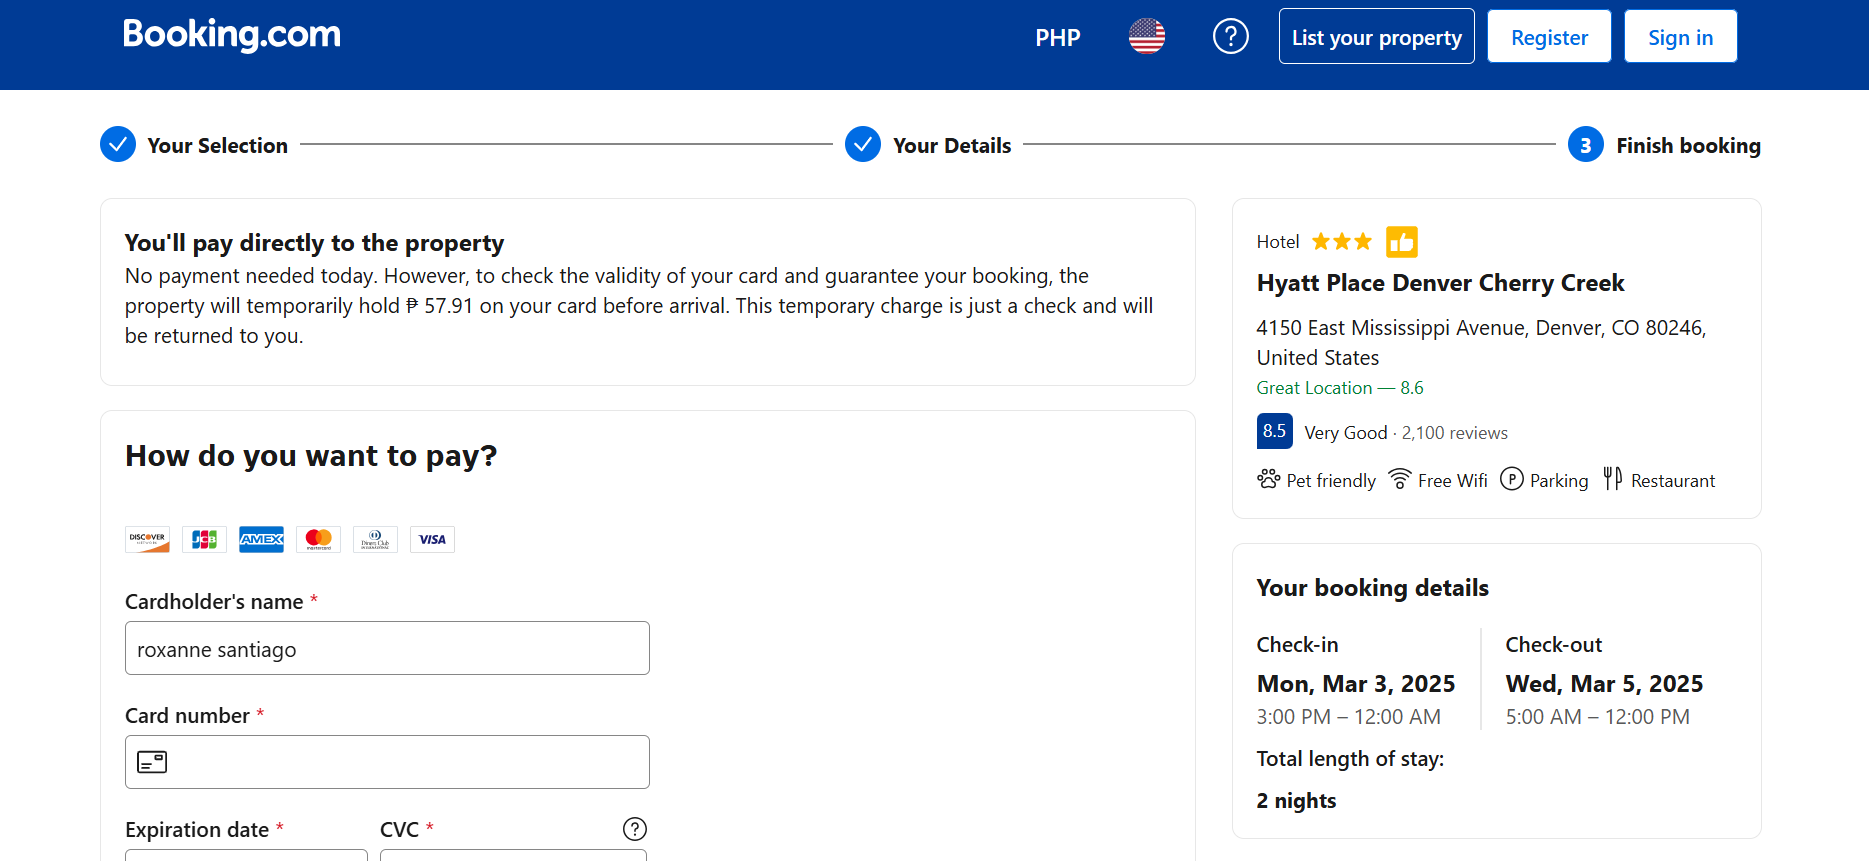Click check-out date Wed, Mar 5, 2025
This screenshot has width=1869, height=861.
point(1604,684)
